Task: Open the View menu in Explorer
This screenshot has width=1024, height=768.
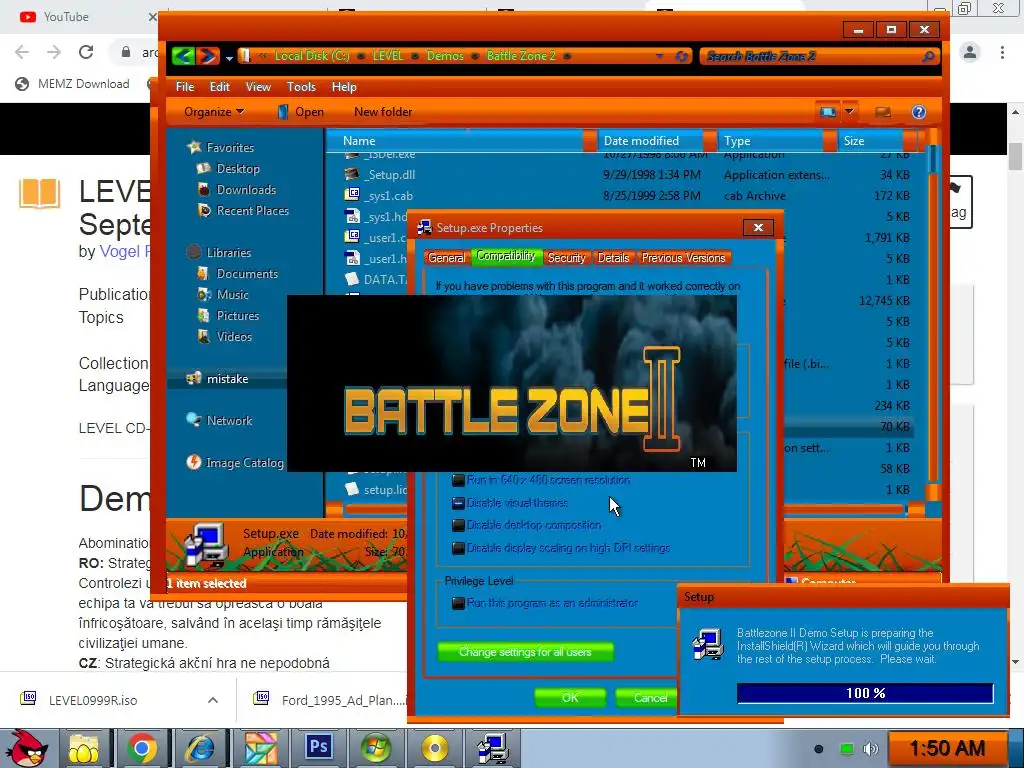Action: coord(258,87)
